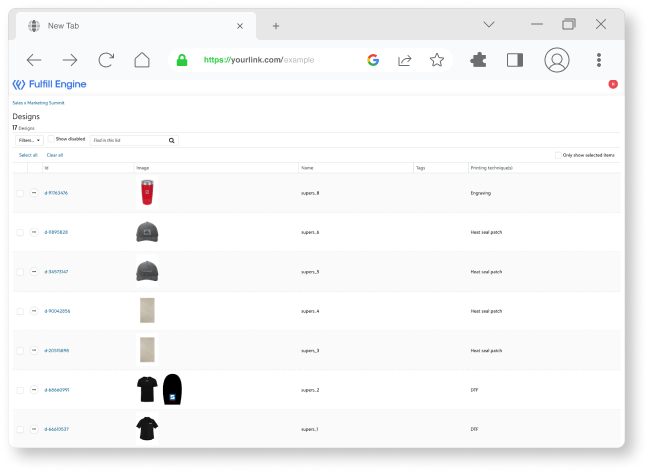
Task: Open design id link in supers_1 row
Action: click(x=56, y=429)
